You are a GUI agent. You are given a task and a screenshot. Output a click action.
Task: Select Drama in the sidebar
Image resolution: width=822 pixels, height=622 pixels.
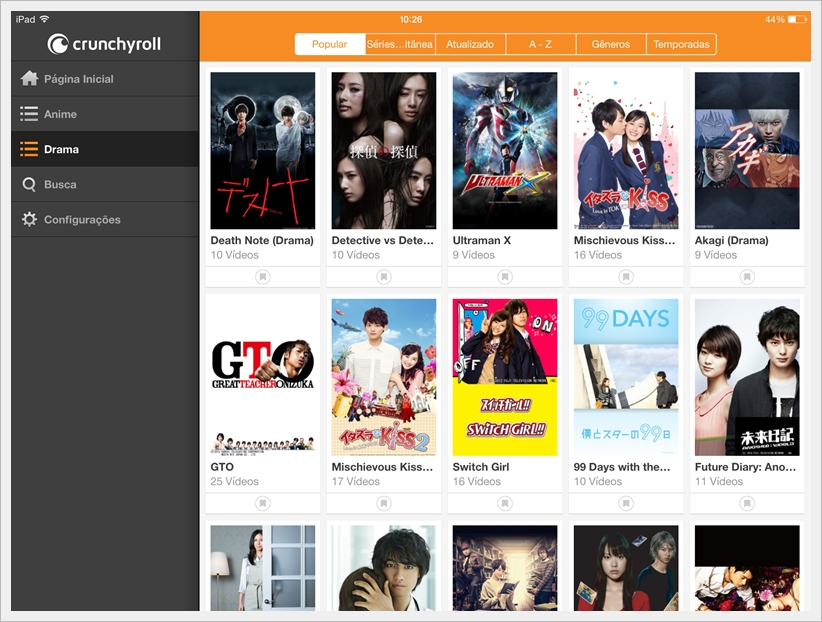(105, 149)
